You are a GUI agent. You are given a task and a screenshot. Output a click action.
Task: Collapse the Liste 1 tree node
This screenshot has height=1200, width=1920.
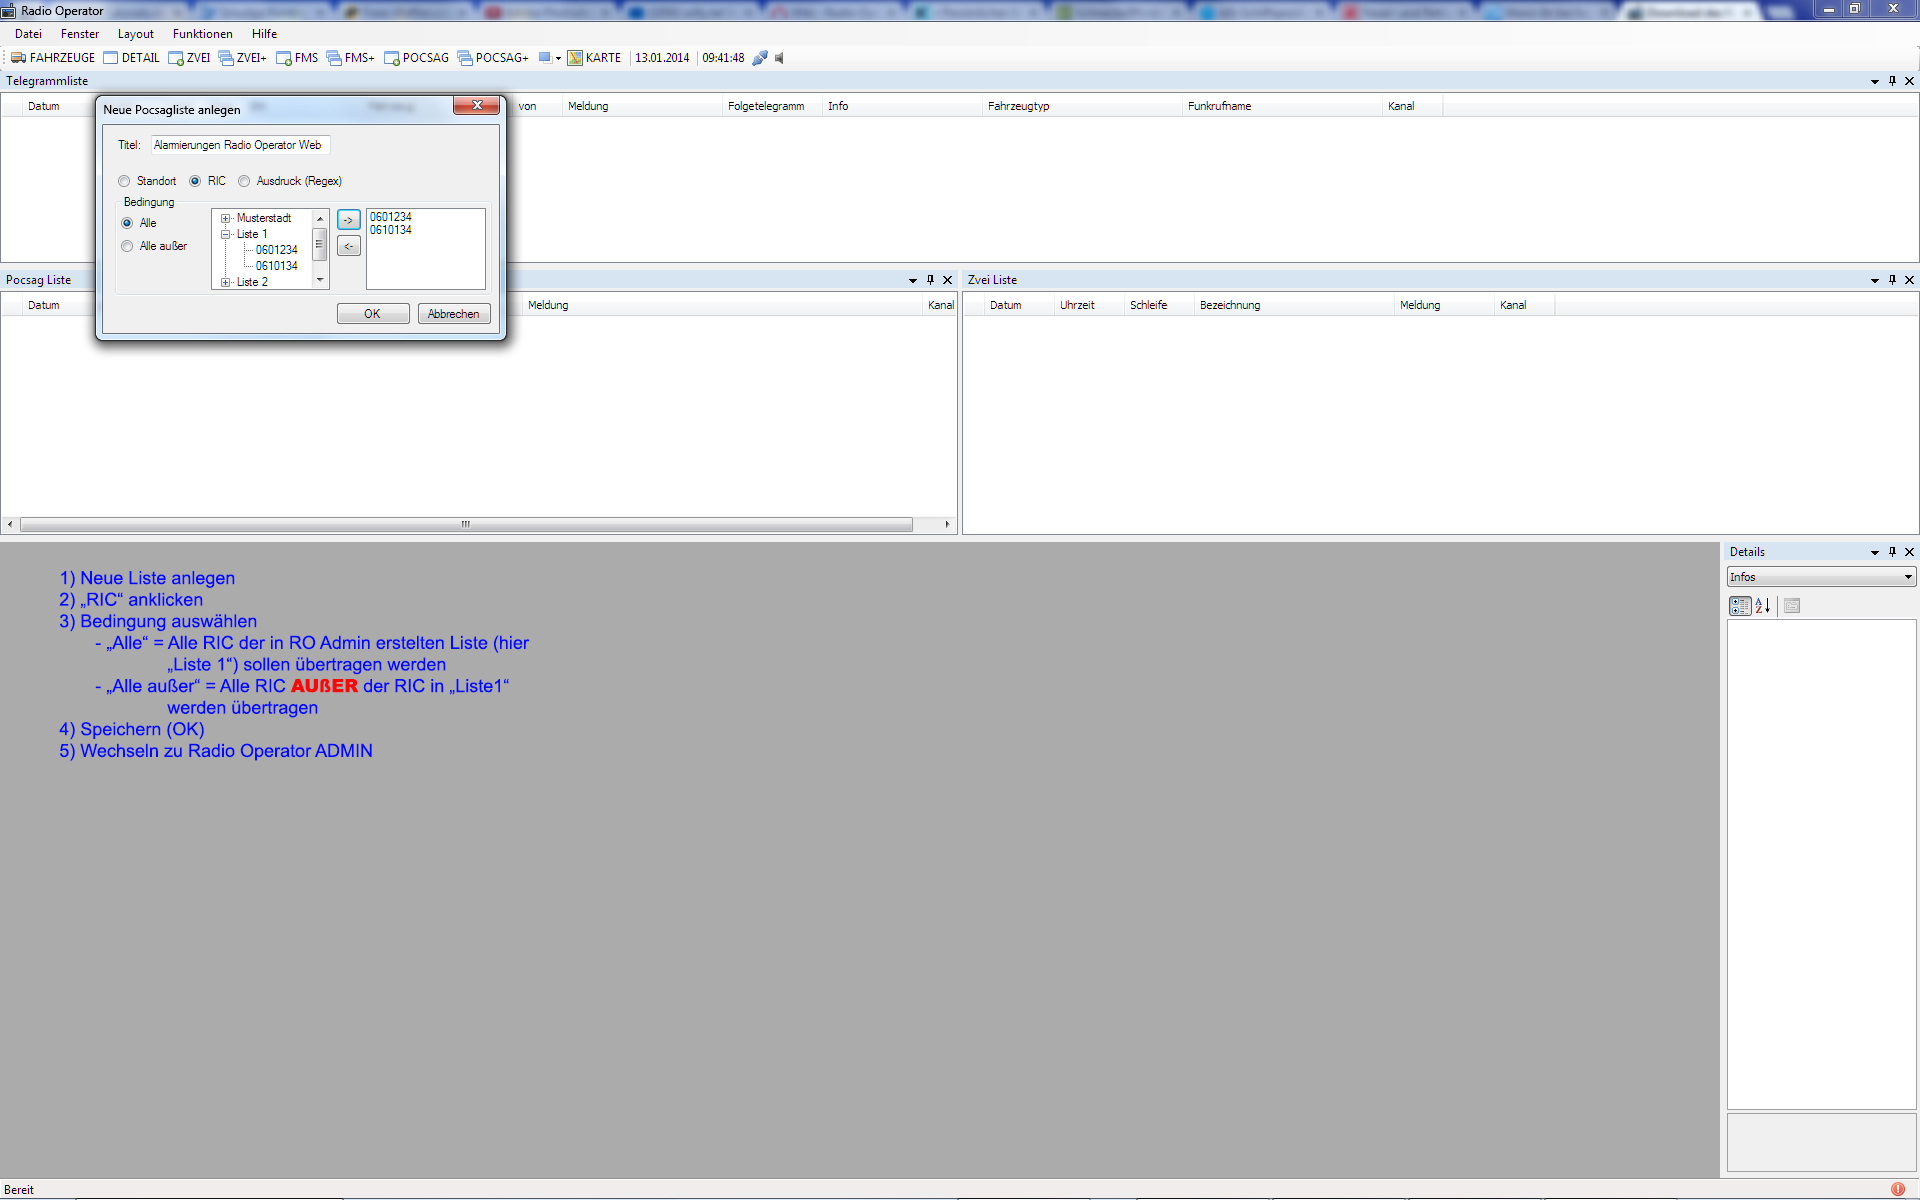(226, 234)
